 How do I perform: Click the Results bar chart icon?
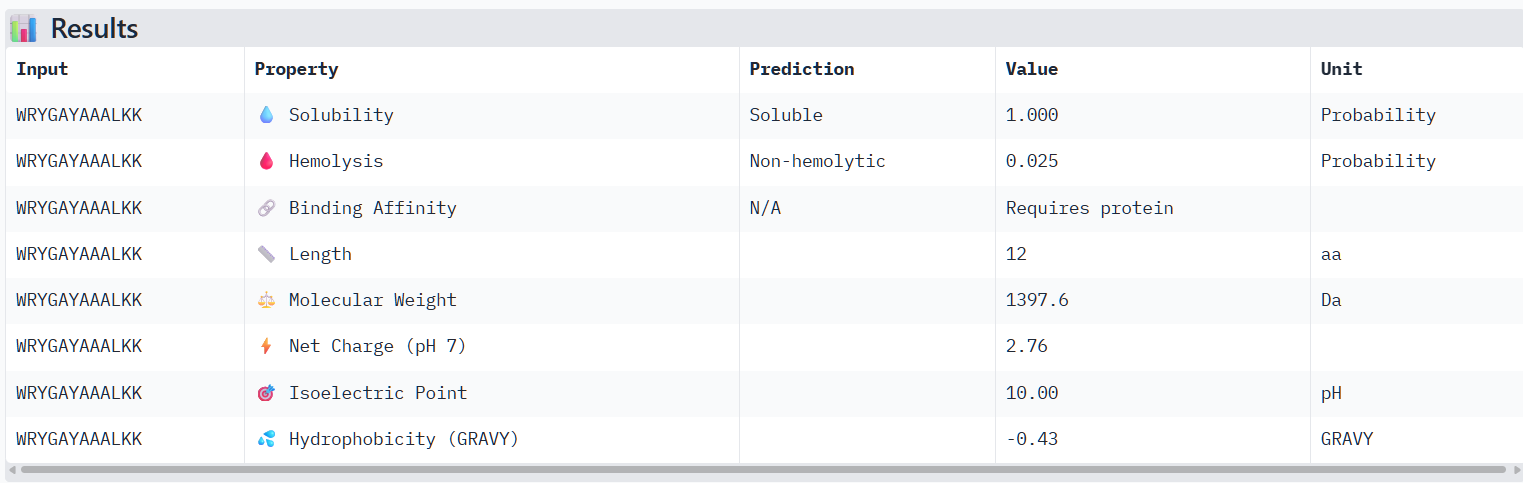23,28
